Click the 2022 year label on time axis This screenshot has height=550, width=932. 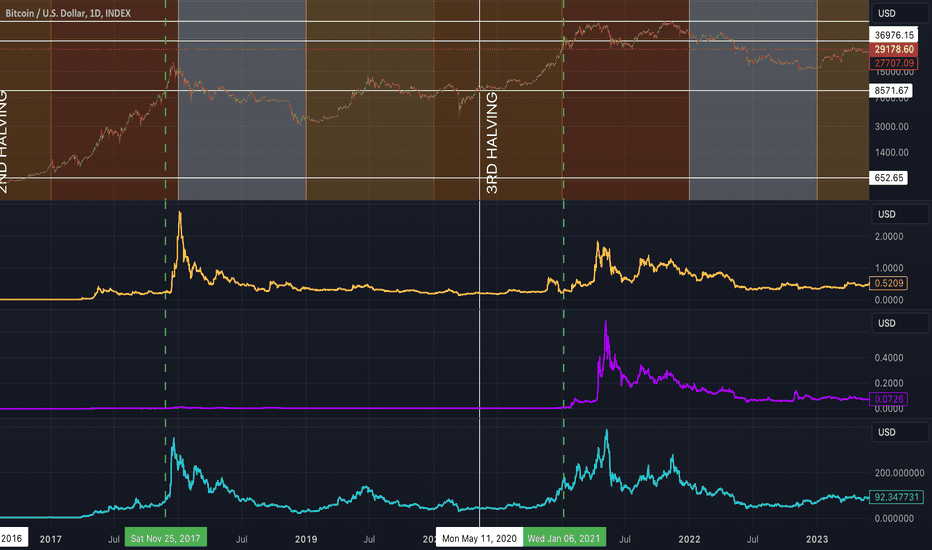[689, 539]
